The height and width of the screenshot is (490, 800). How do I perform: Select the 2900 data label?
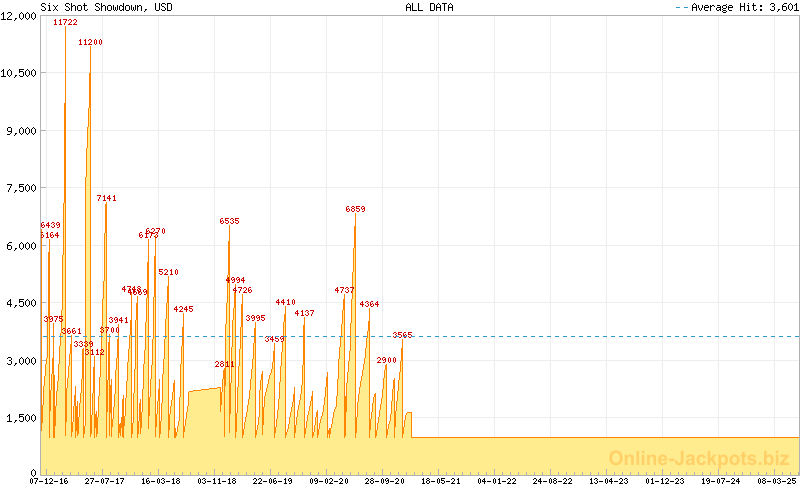(x=387, y=360)
